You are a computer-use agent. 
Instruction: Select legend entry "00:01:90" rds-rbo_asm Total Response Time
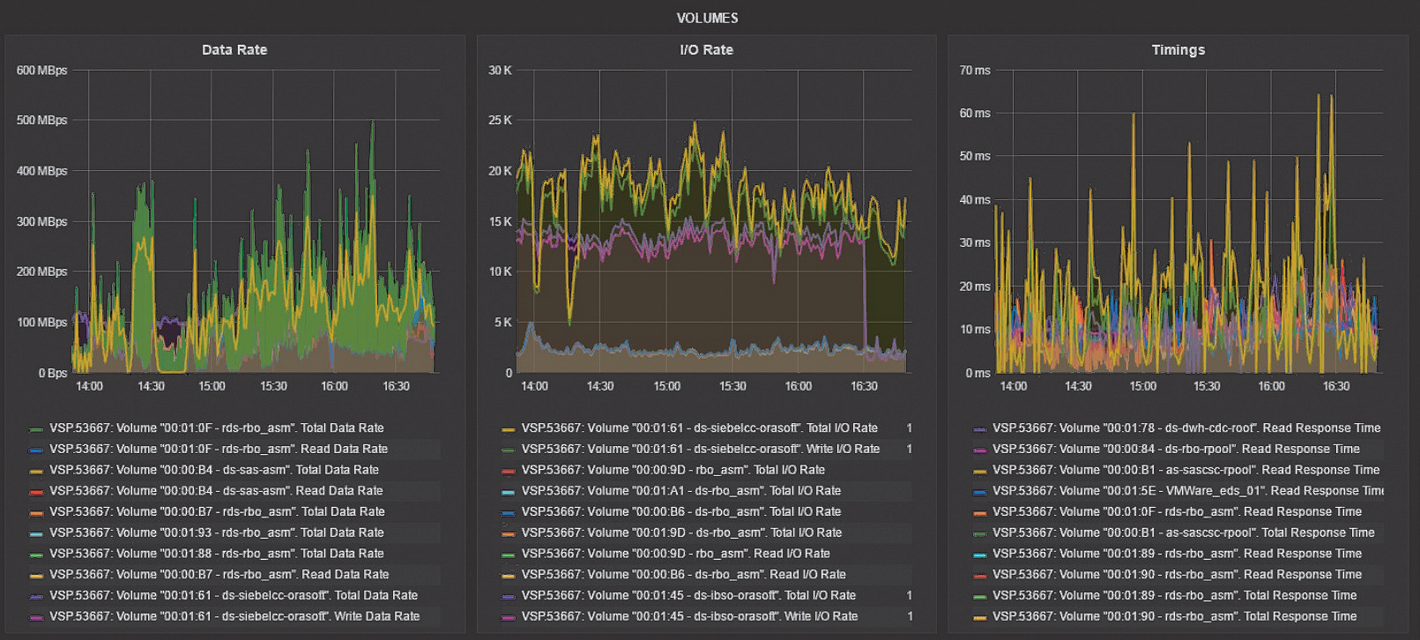(1174, 617)
